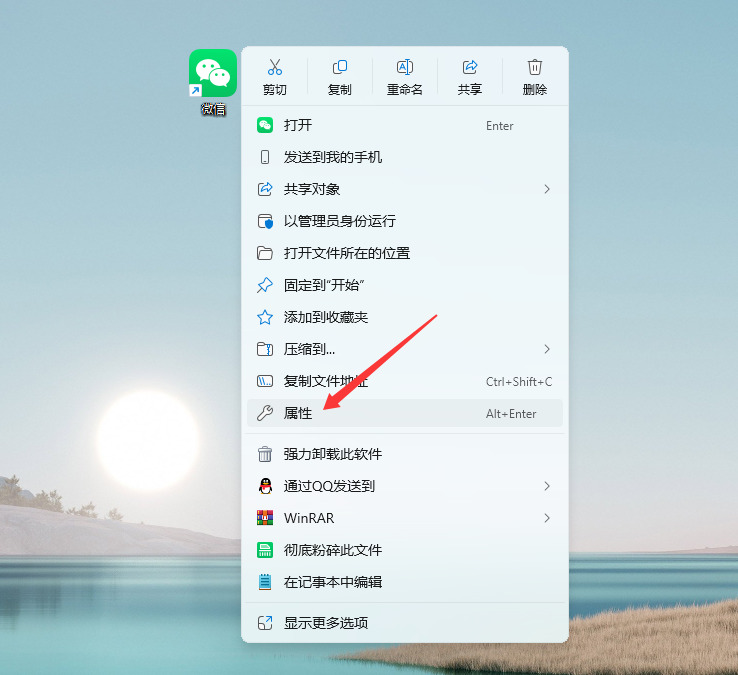Click the share icon beside 共享对象
738x675 pixels.
tap(265, 189)
